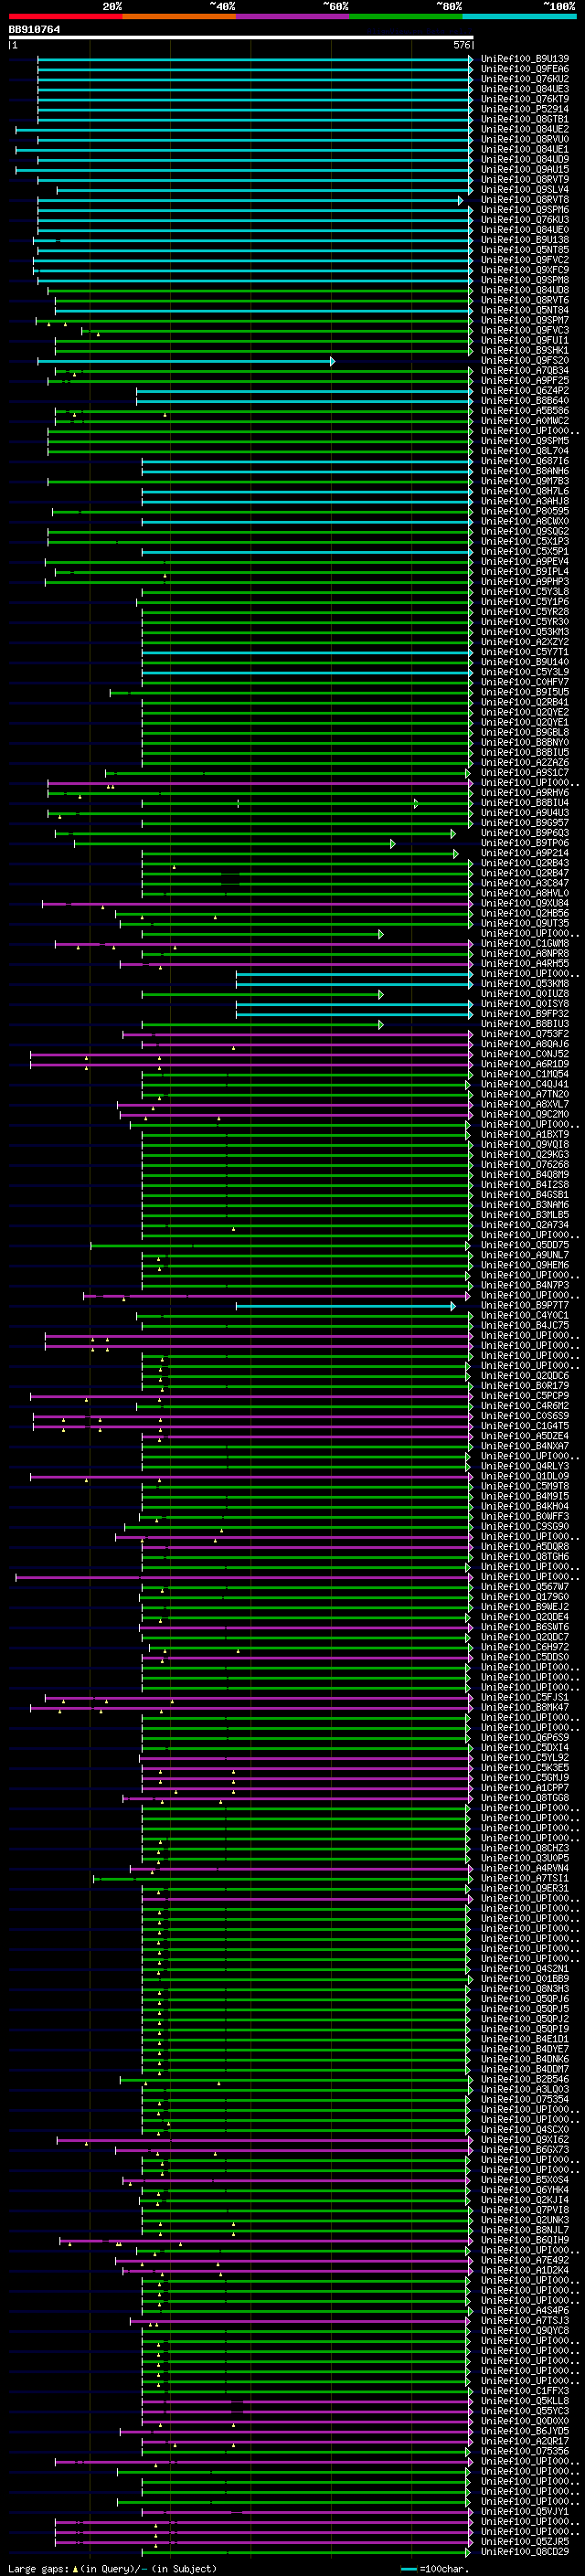Select hit UniRef100_Q9AU15

(524, 169)
